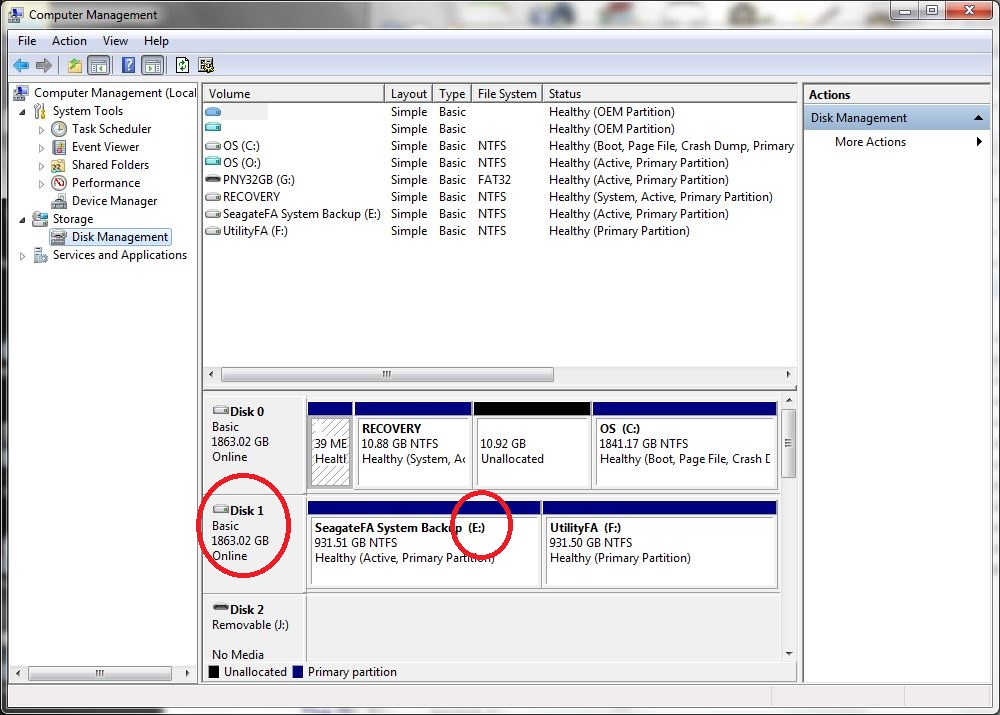The height and width of the screenshot is (715, 1000).
Task: Open the Action menu
Action: click(69, 41)
